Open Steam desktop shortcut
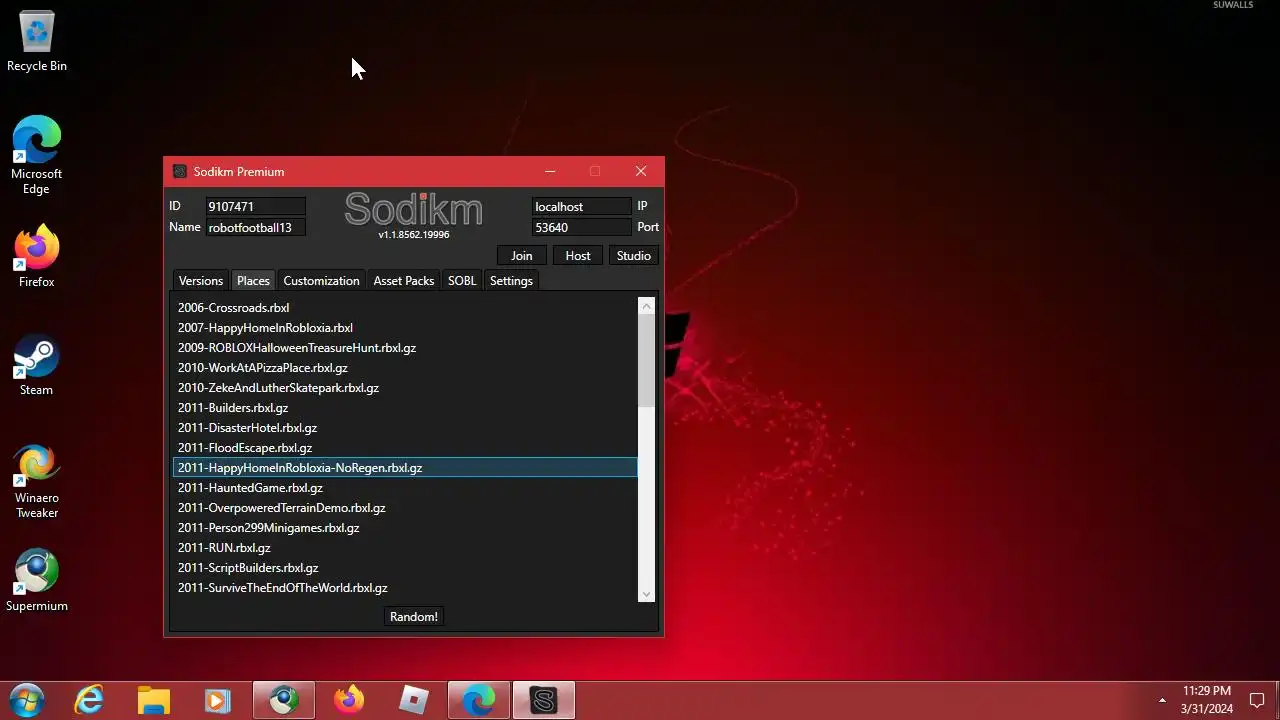Screen dimensions: 1280x720 [x=37, y=365]
